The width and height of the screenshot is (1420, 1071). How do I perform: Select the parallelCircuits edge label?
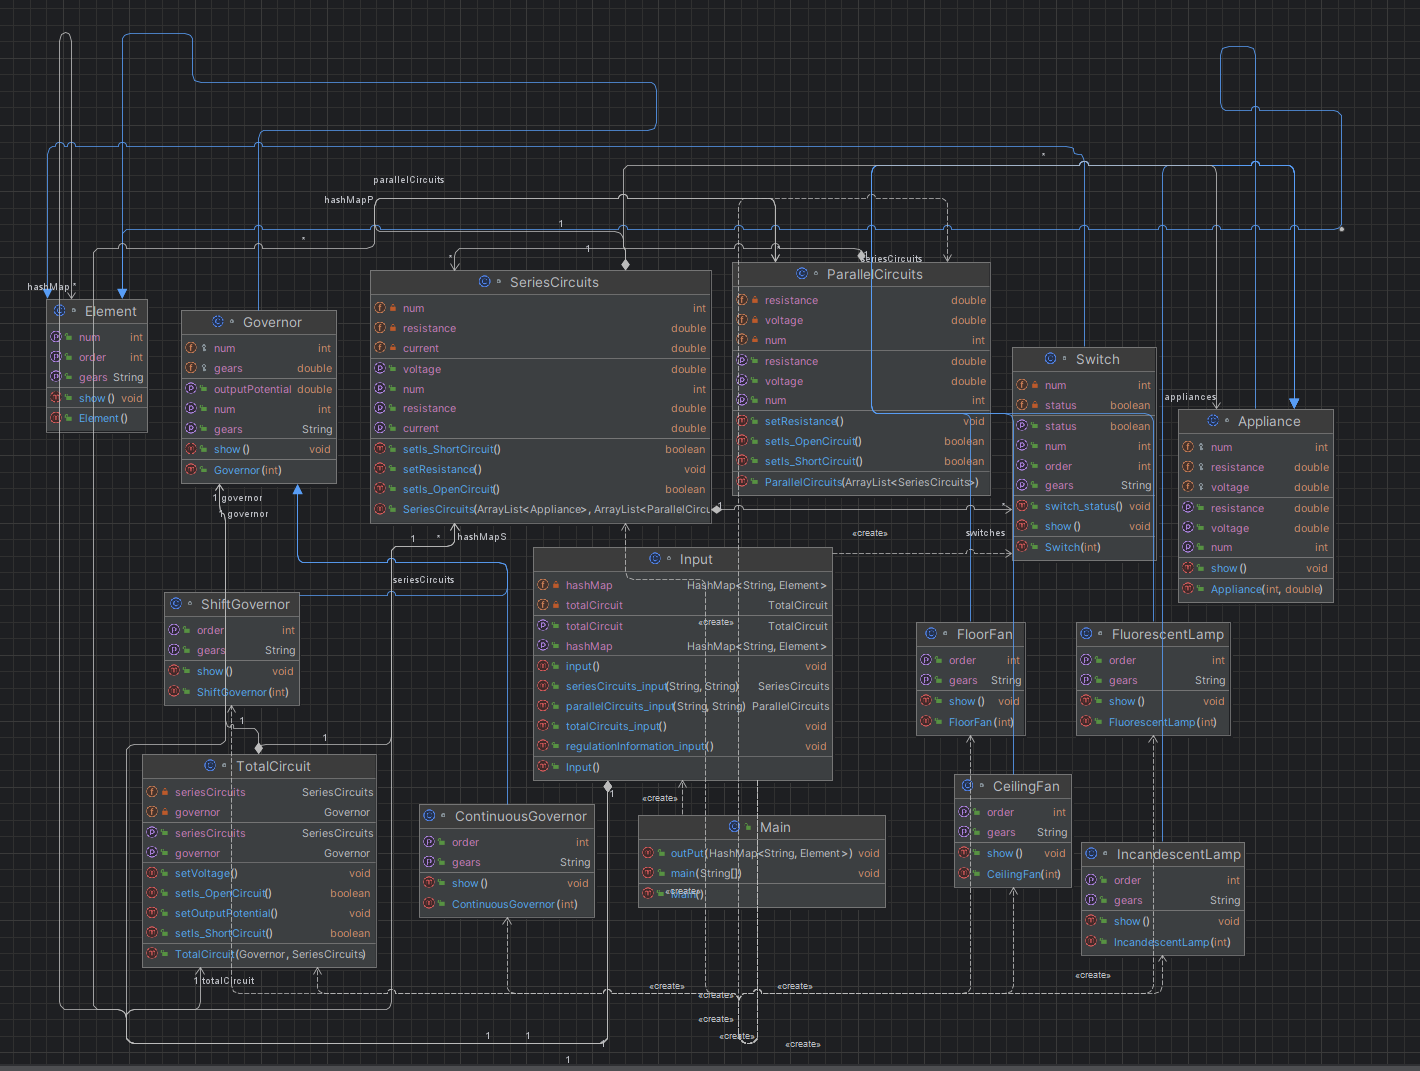pos(409,180)
